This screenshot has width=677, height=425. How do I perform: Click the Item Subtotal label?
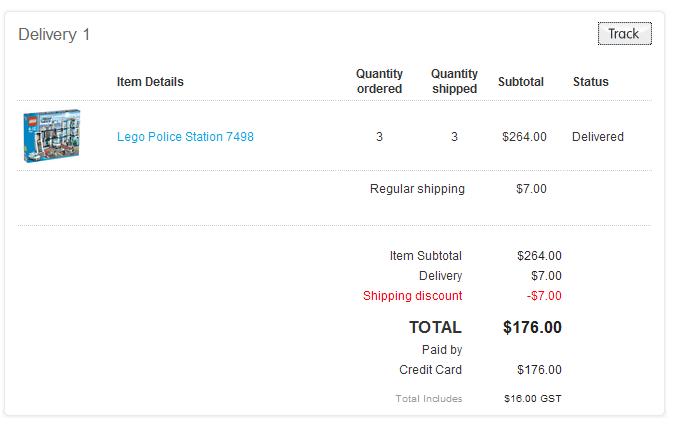coord(425,256)
